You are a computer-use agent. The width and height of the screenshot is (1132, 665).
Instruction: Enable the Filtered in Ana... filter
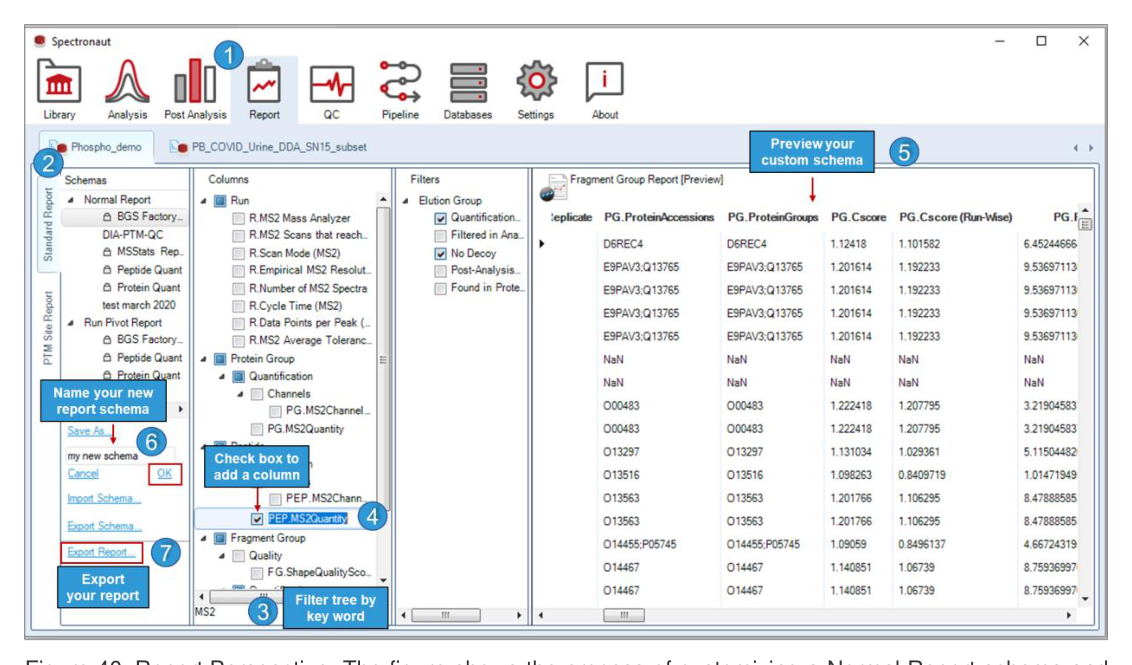[x=440, y=235]
